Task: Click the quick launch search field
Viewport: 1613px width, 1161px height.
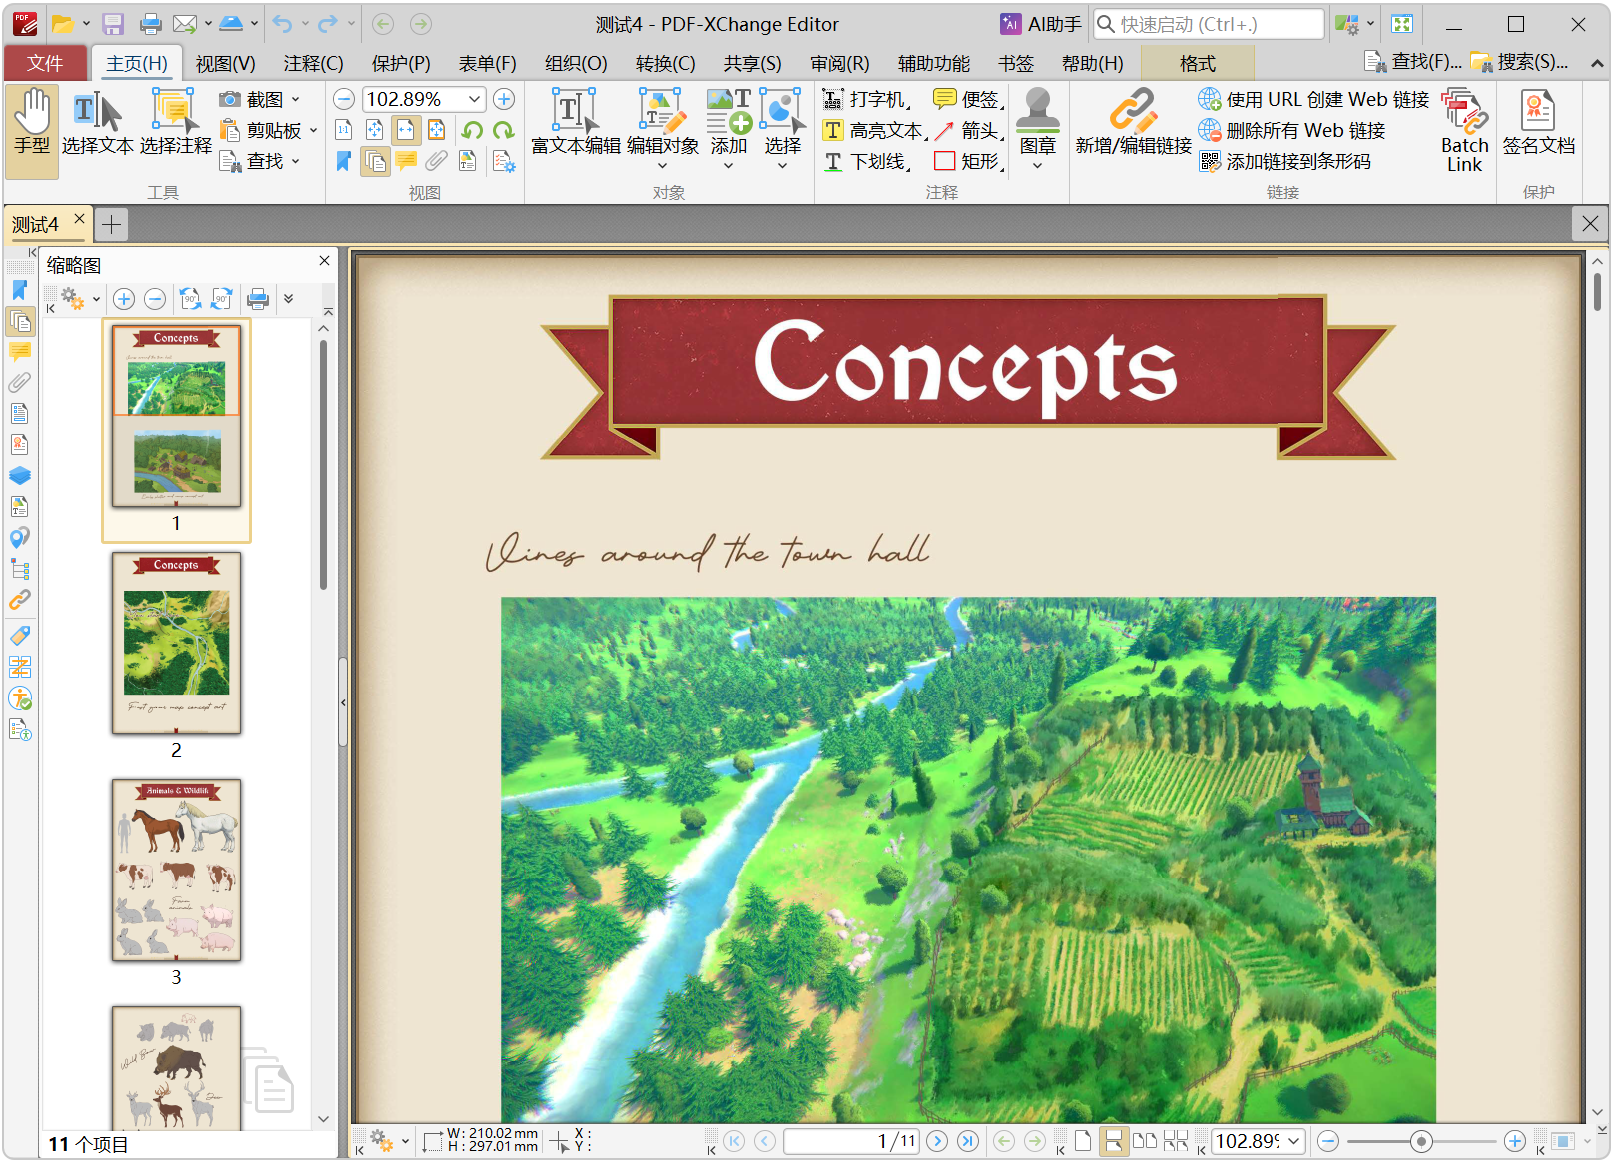Action: pos(1209,24)
